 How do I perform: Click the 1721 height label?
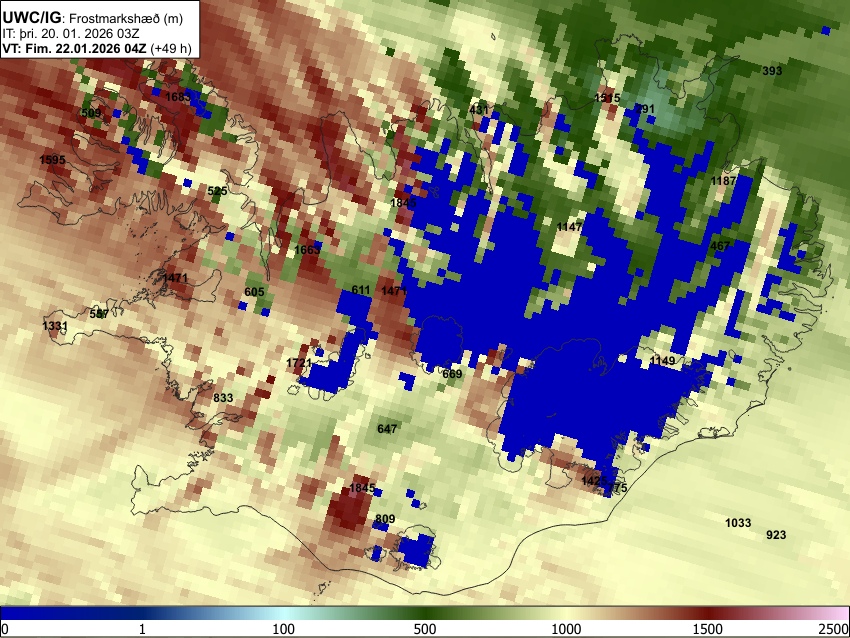pos(299,363)
